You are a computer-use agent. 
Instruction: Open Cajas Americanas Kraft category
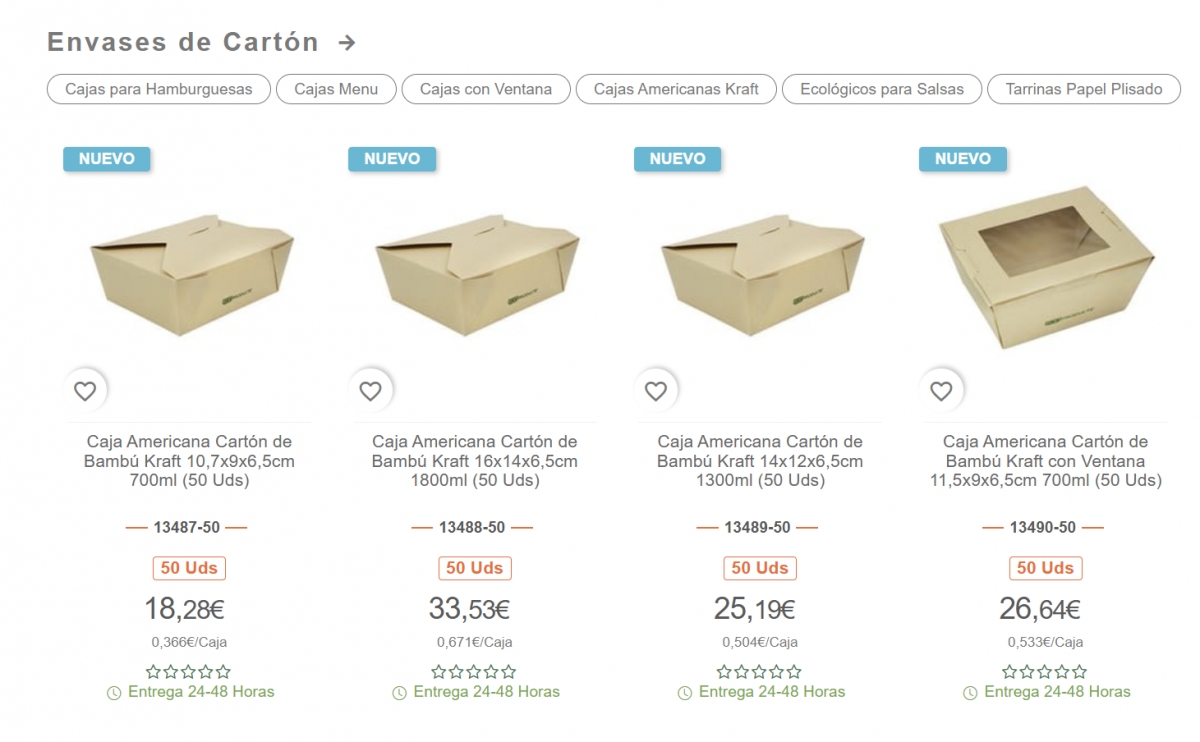(x=676, y=89)
